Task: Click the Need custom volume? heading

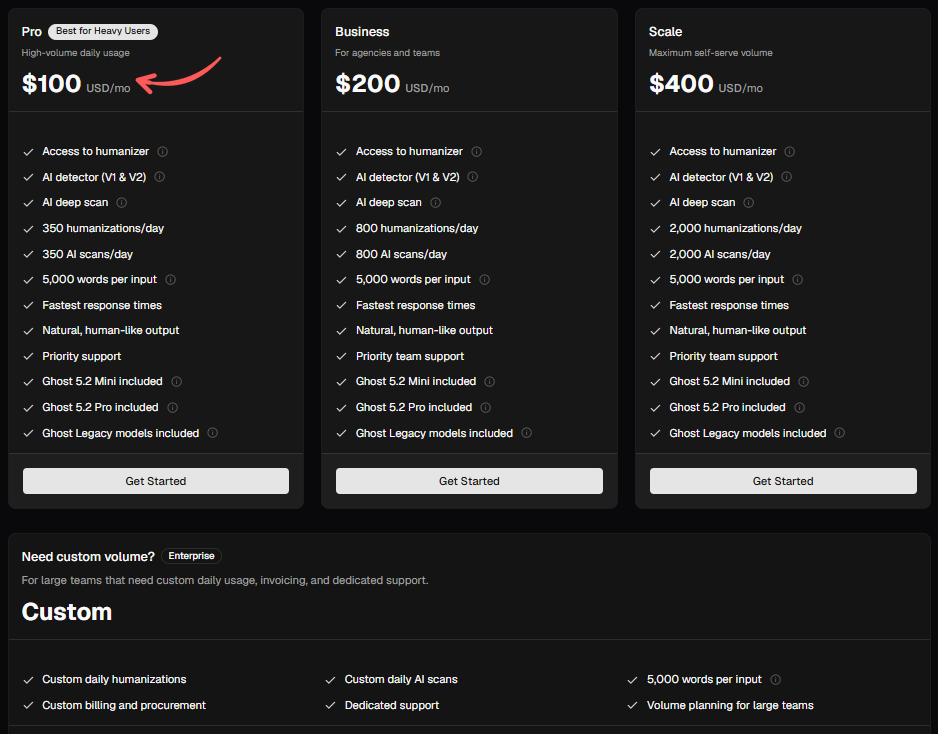Action: 88,557
